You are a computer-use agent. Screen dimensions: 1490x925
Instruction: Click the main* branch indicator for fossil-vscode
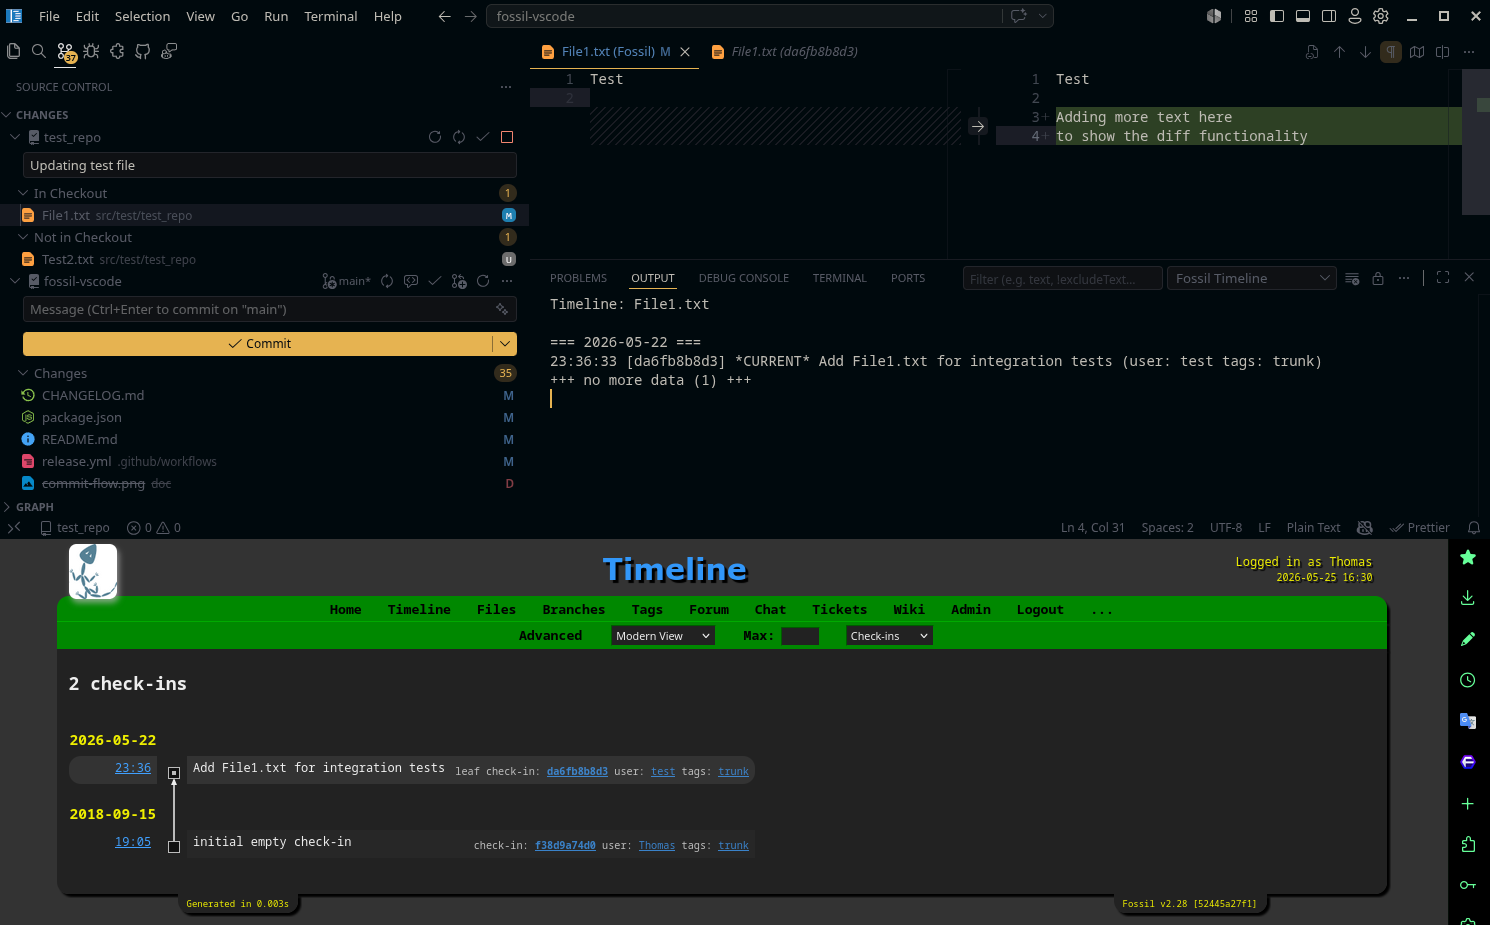[x=346, y=281]
